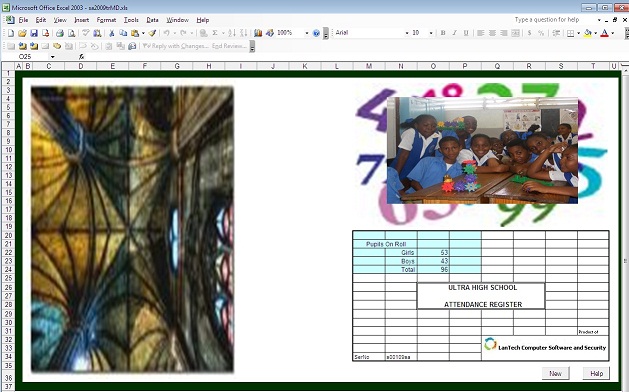Screen dimensions: 629x392
Task: Click the New button on the sheet
Action: (555, 373)
